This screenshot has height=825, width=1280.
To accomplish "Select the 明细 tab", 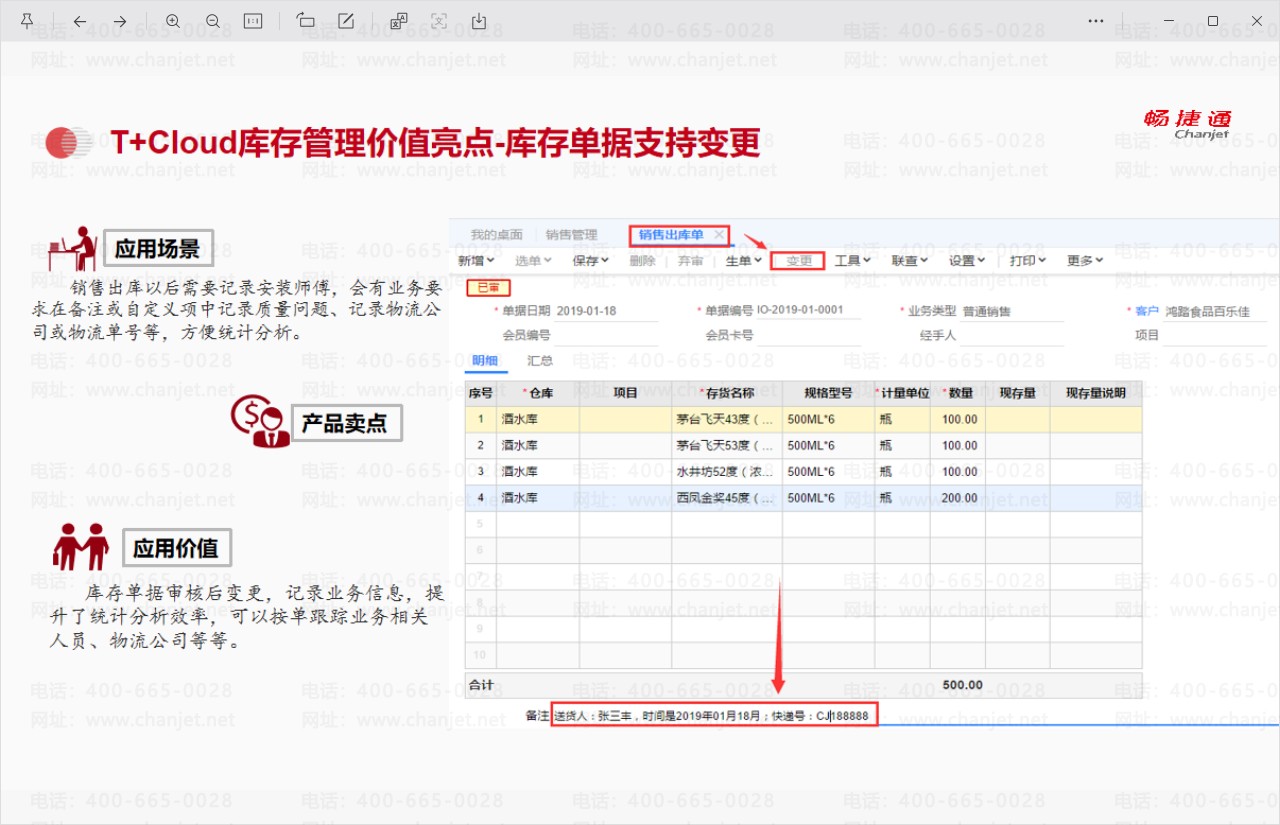I will click(485, 360).
